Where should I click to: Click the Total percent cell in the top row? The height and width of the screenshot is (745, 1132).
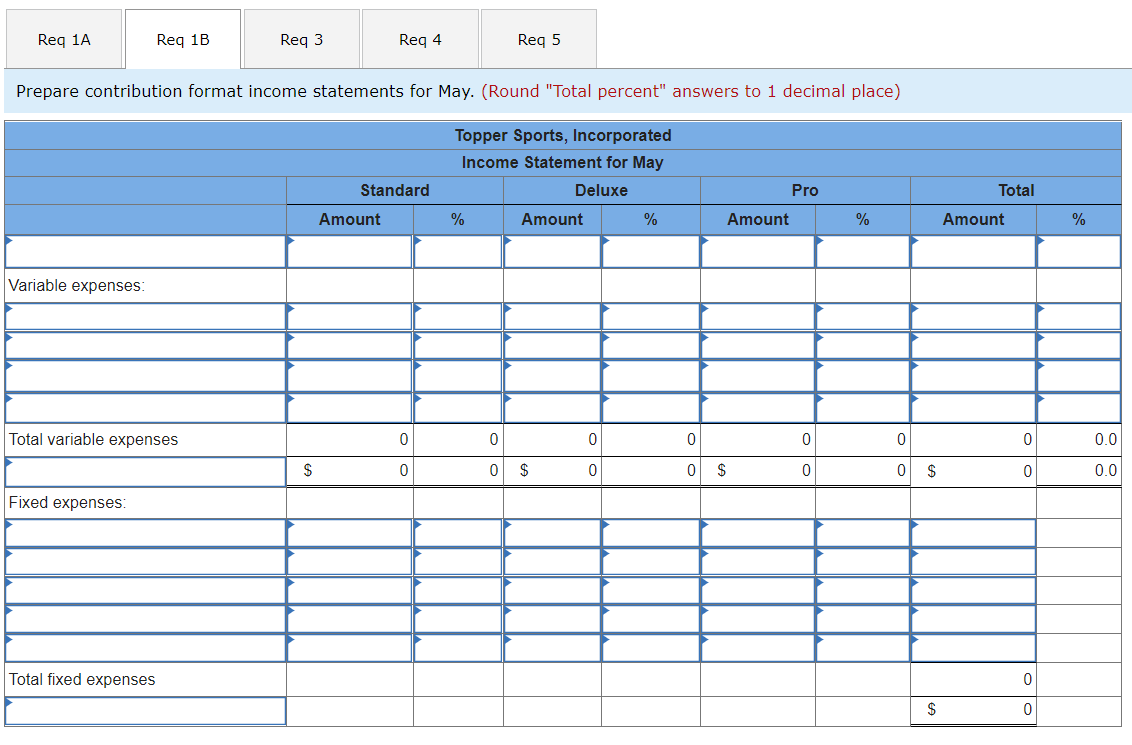[1079, 252]
